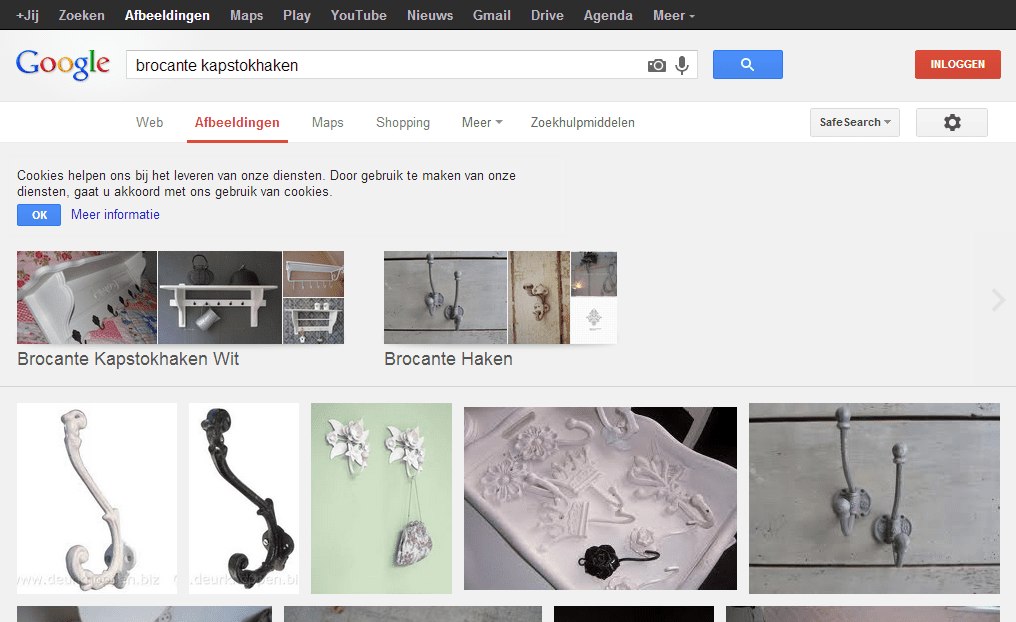Open Gmail in the top bar

(492, 16)
